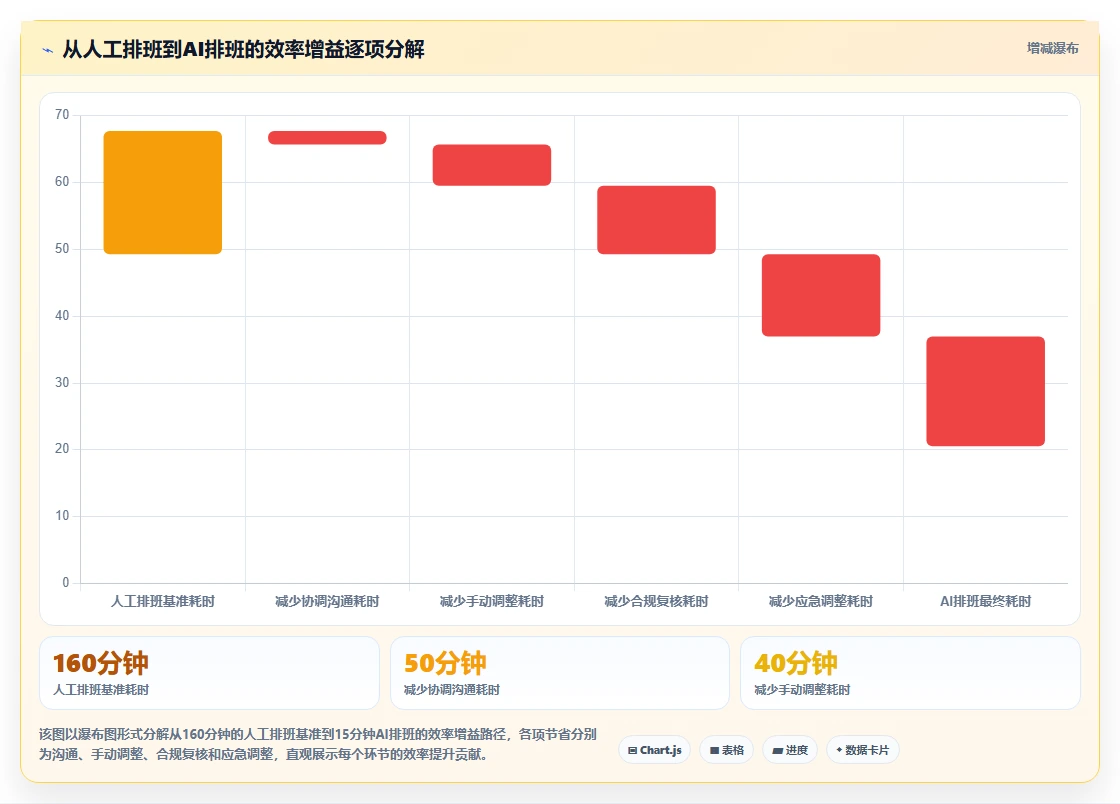The image size is (1120, 804).
Task: Click the x-axis label 减少手动调整耗时
Action: coord(492,601)
